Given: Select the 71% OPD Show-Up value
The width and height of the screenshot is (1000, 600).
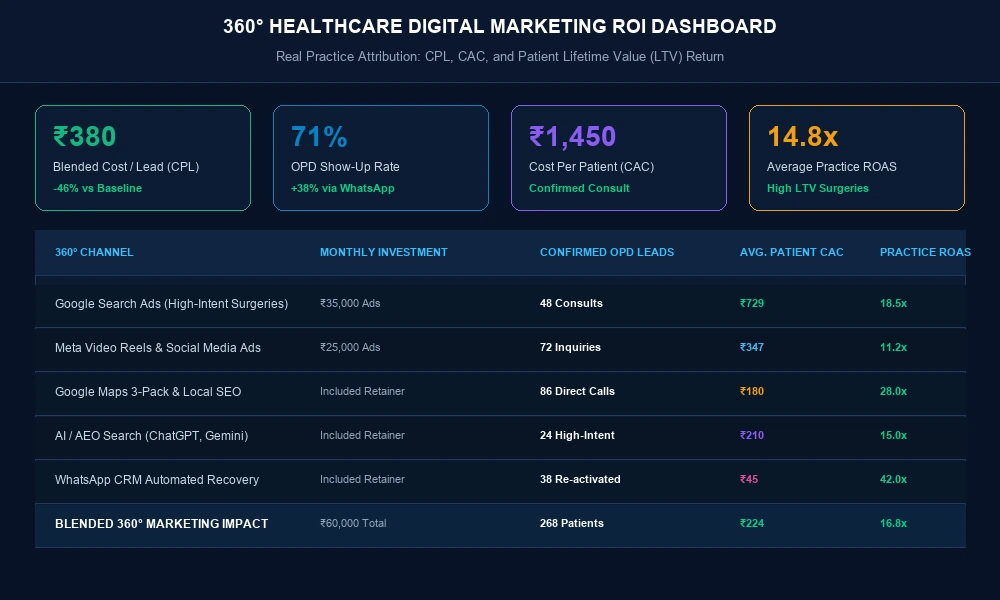Looking at the screenshot, I should pos(319,136).
